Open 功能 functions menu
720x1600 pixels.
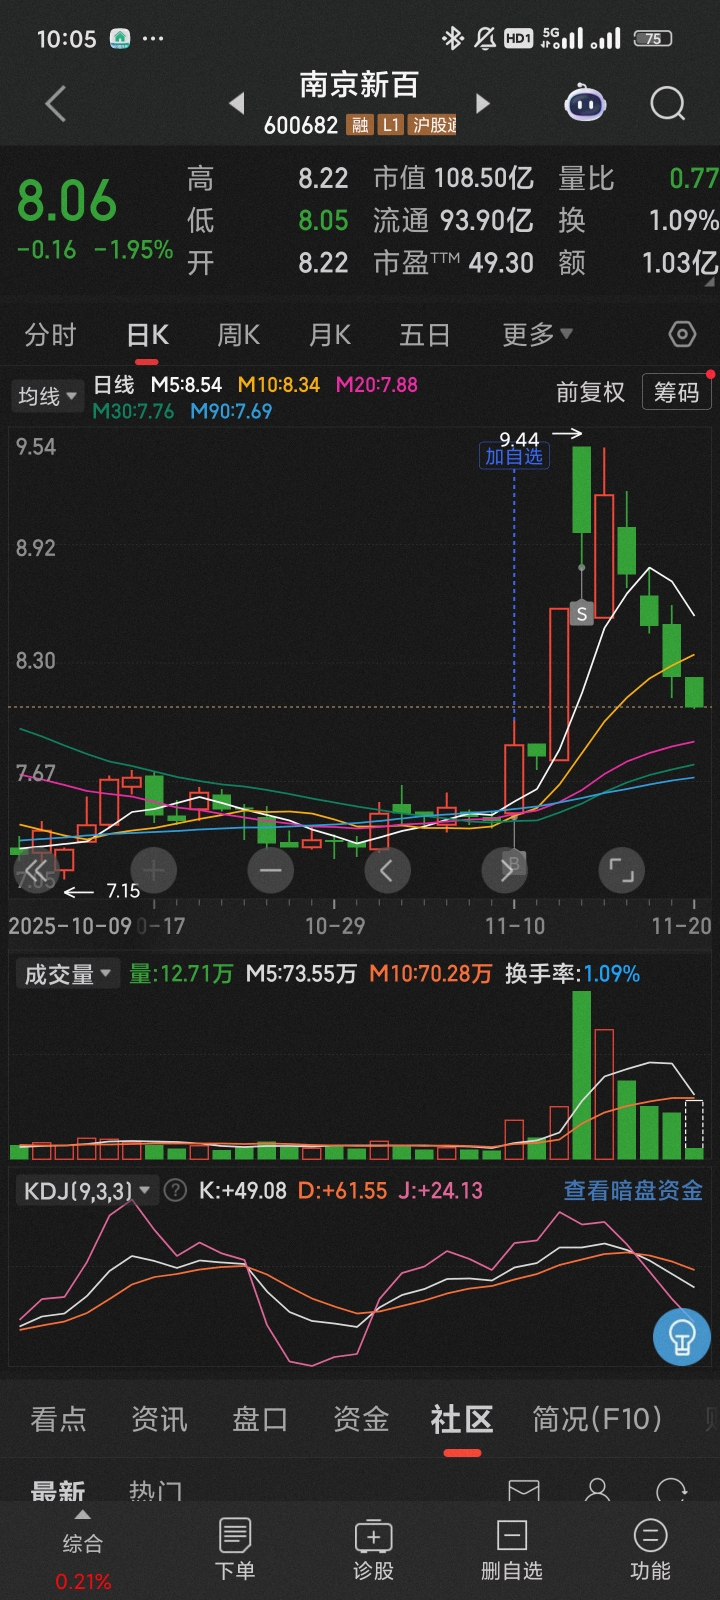coord(650,1549)
